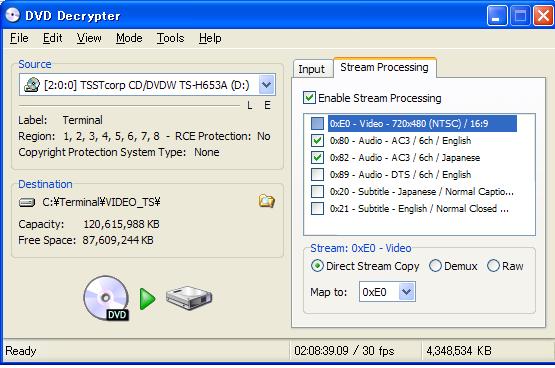Click the Ready status bar text

click(x=21, y=351)
